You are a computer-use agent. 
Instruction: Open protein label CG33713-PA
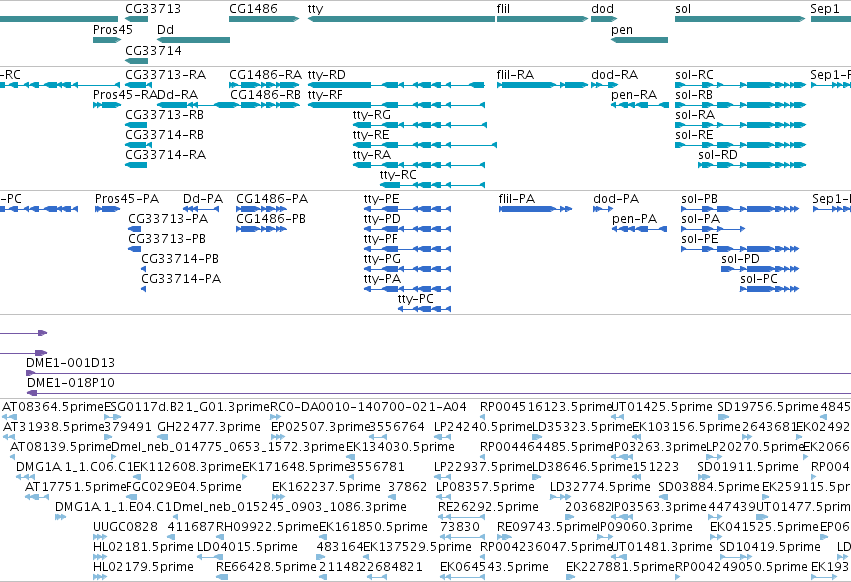click(168, 219)
